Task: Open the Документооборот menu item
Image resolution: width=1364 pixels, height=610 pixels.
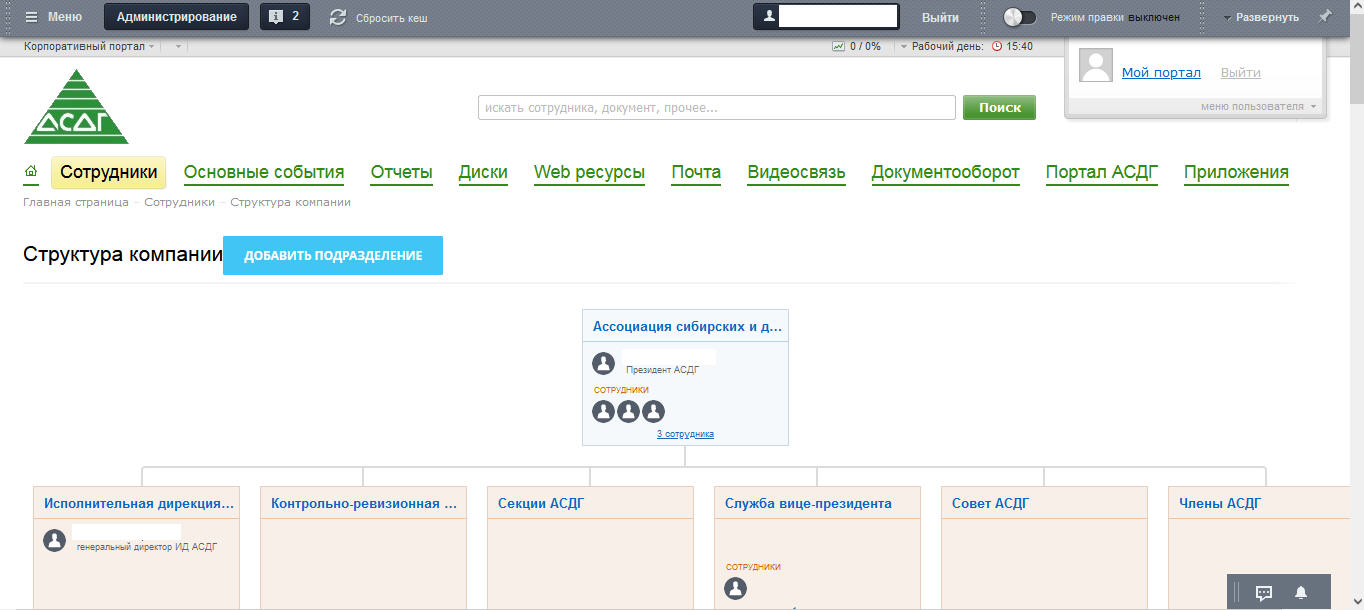Action: tap(945, 172)
